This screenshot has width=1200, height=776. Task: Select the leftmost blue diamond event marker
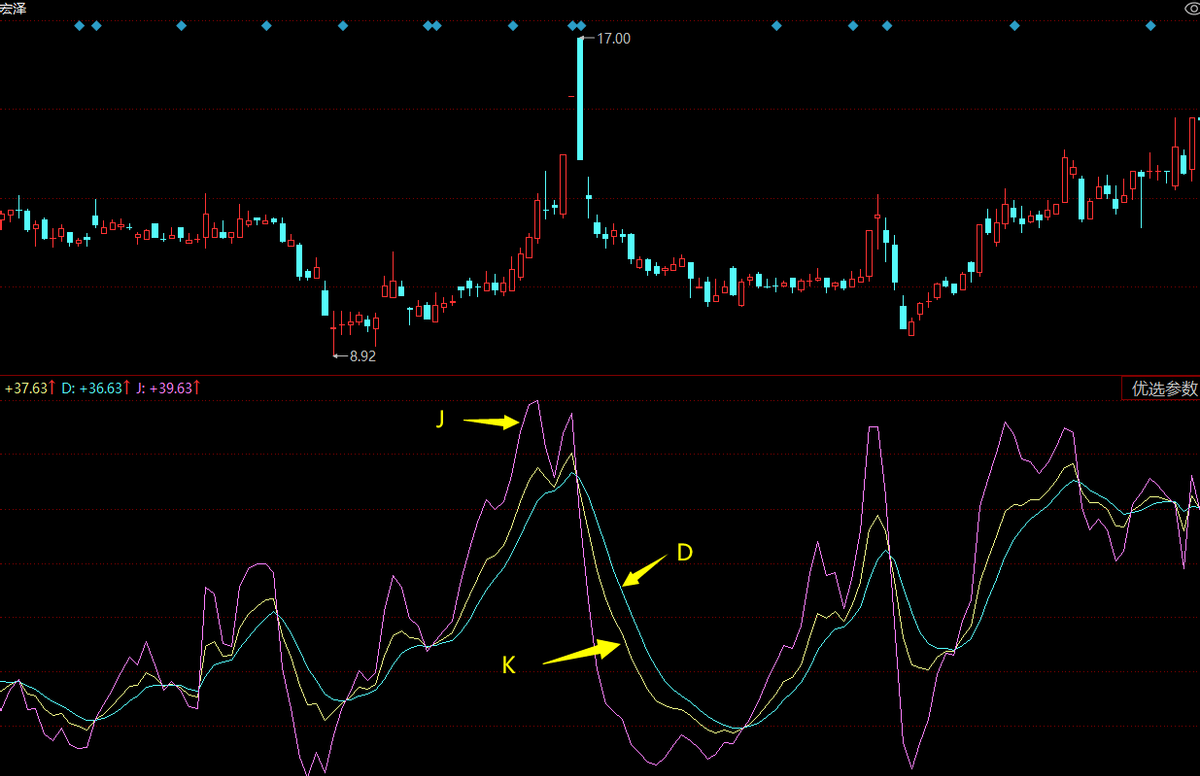point(80,26)
